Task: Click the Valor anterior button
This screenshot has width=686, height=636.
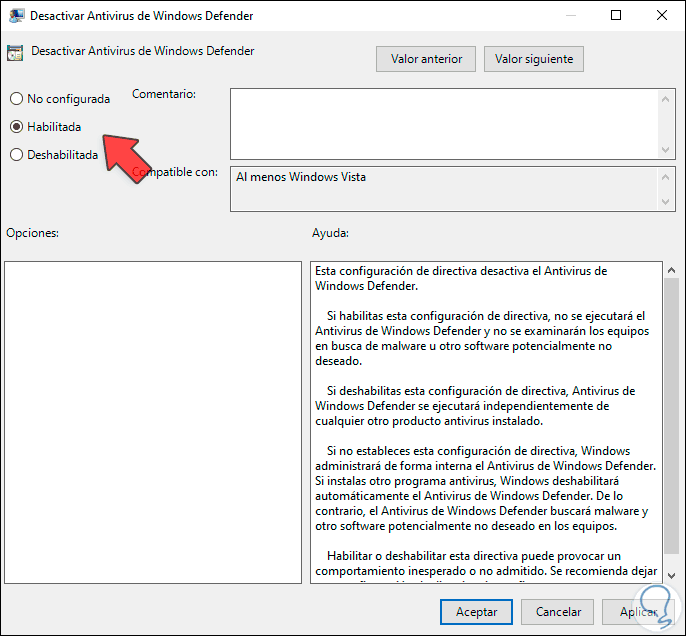Action: (426, 59)
